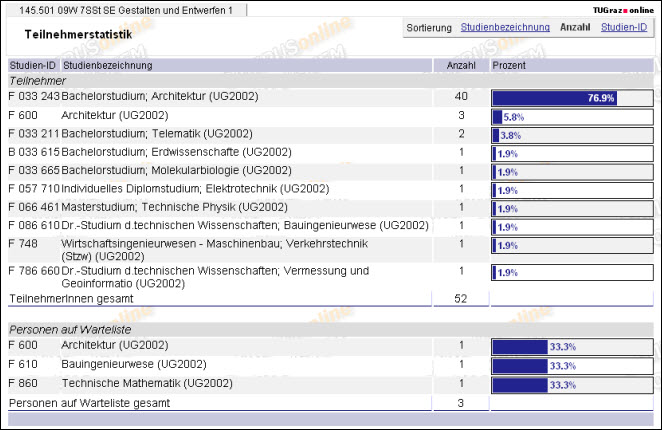Viewport: 662px width, 430px height.
Task: Click the 76.9% progress bar
Action: point(572,98)
